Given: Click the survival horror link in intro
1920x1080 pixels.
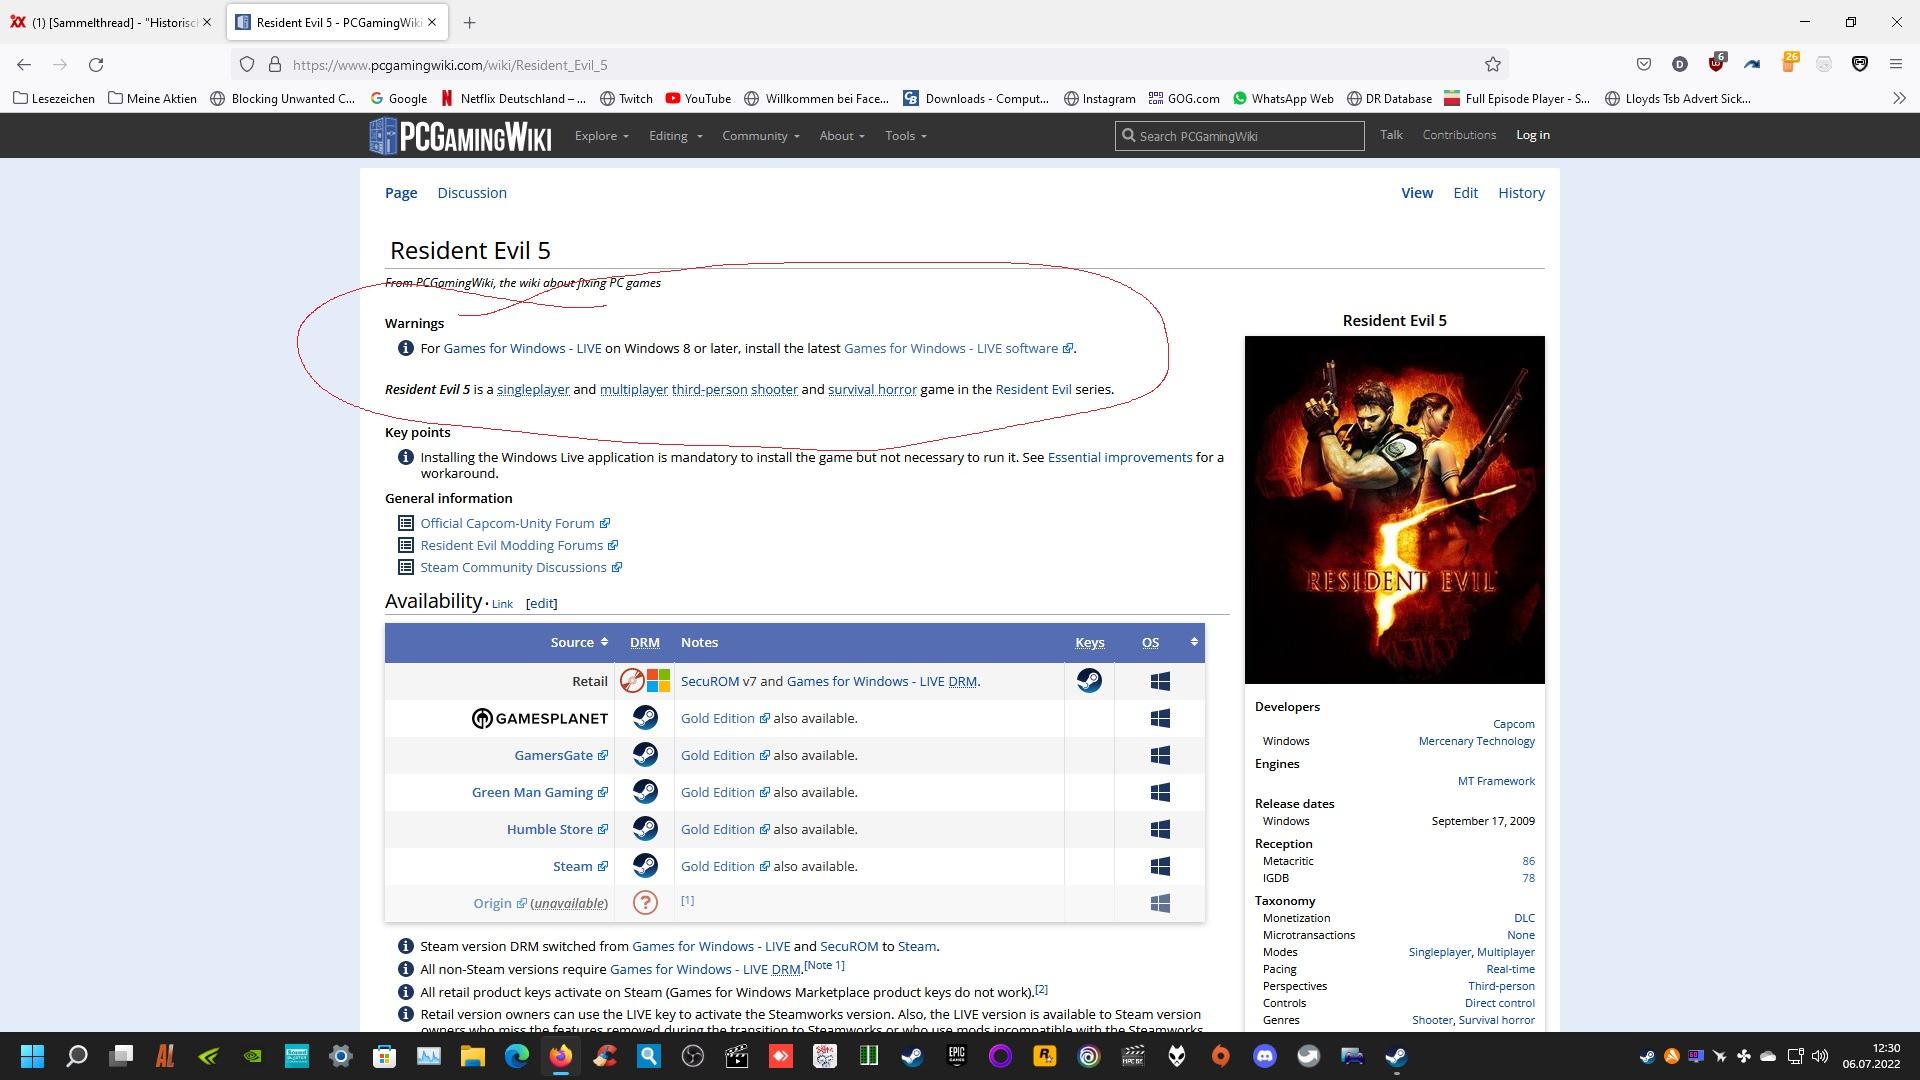Looking at the screenshot, I should click(x=872, y=389).
